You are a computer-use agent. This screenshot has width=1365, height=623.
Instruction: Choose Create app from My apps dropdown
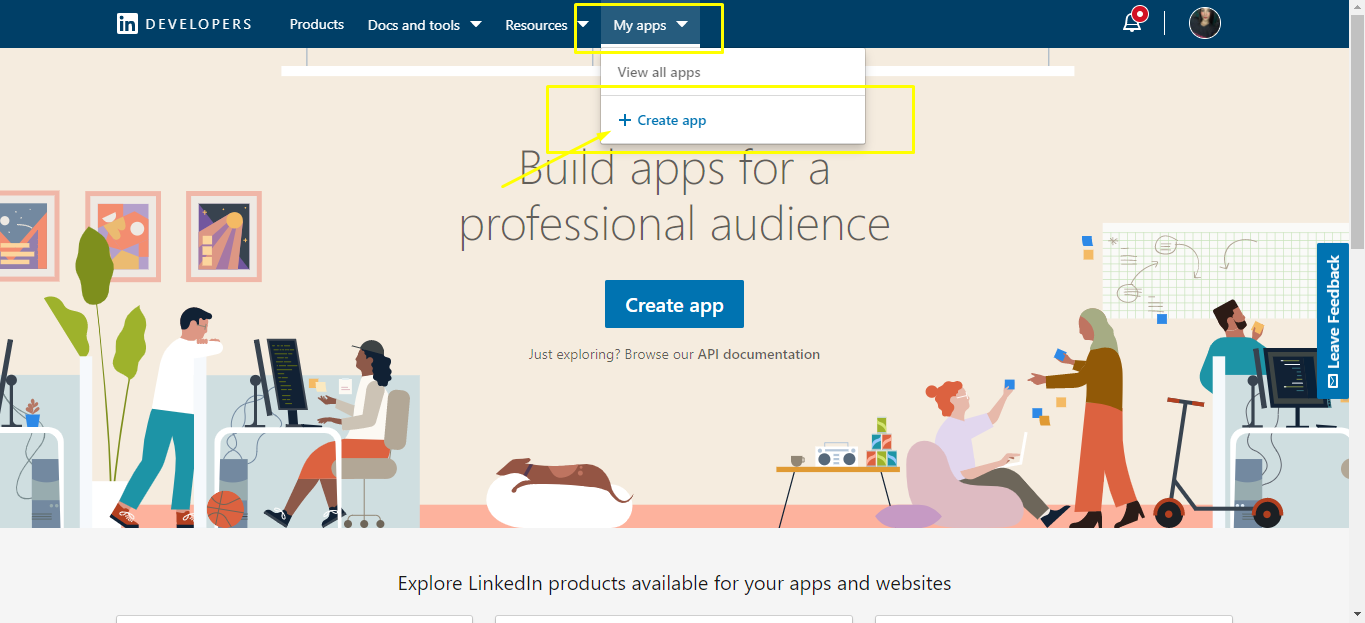(733, 121)
